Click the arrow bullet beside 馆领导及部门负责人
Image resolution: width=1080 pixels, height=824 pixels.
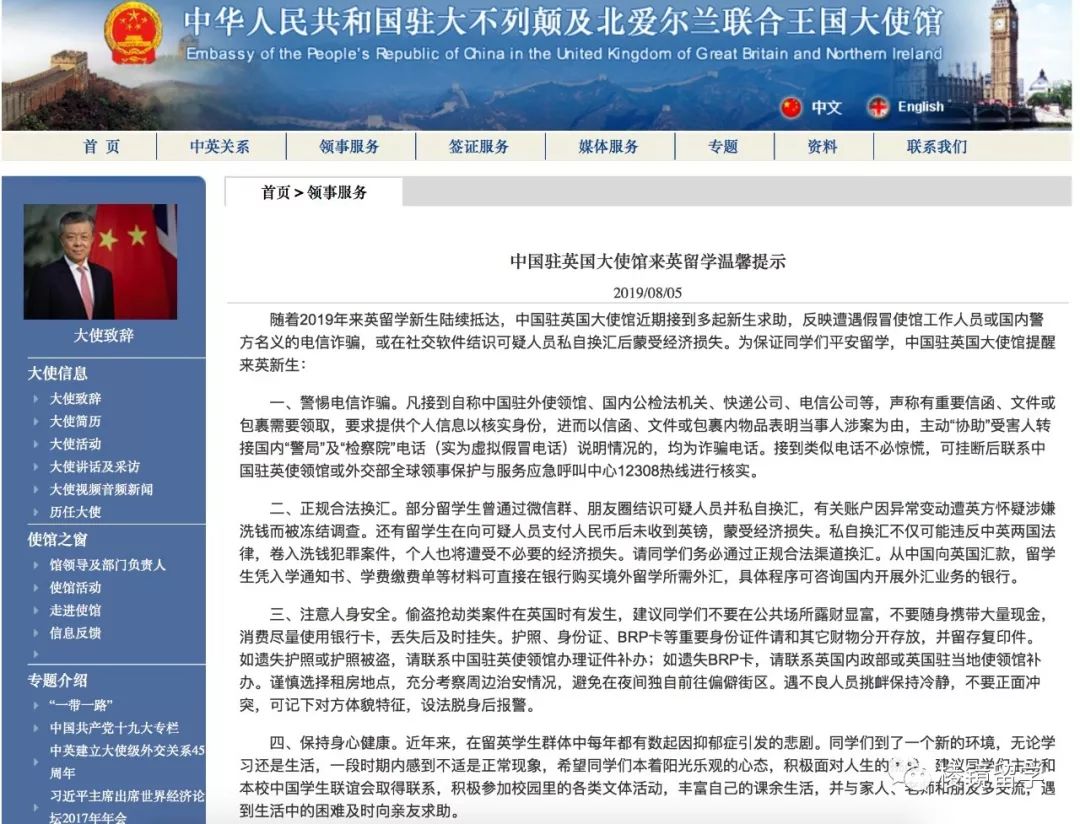point(37,565)
